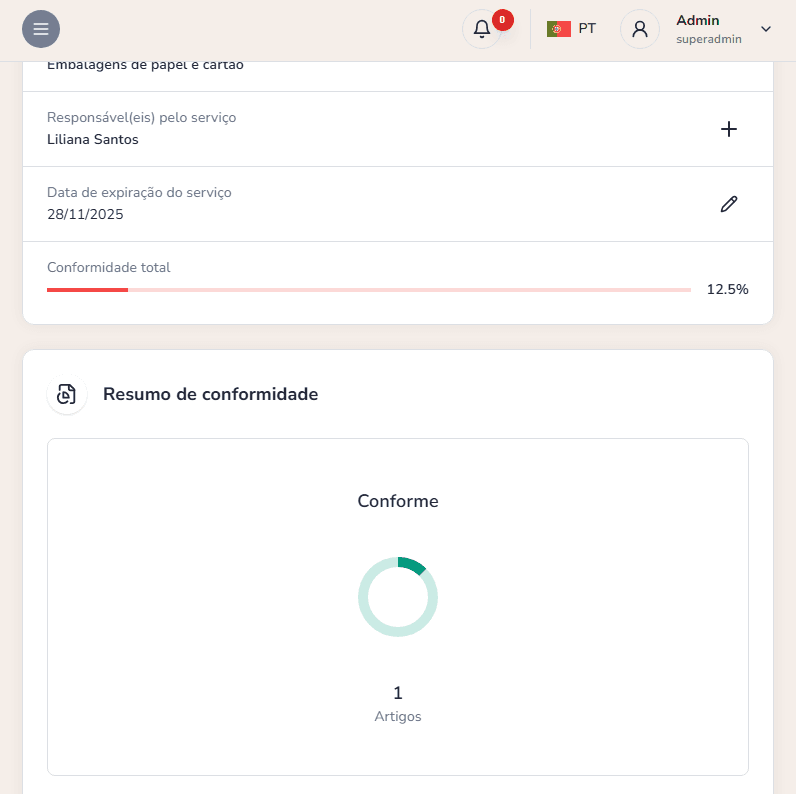Click the 12.5% conformity percentage

point(727,290)
